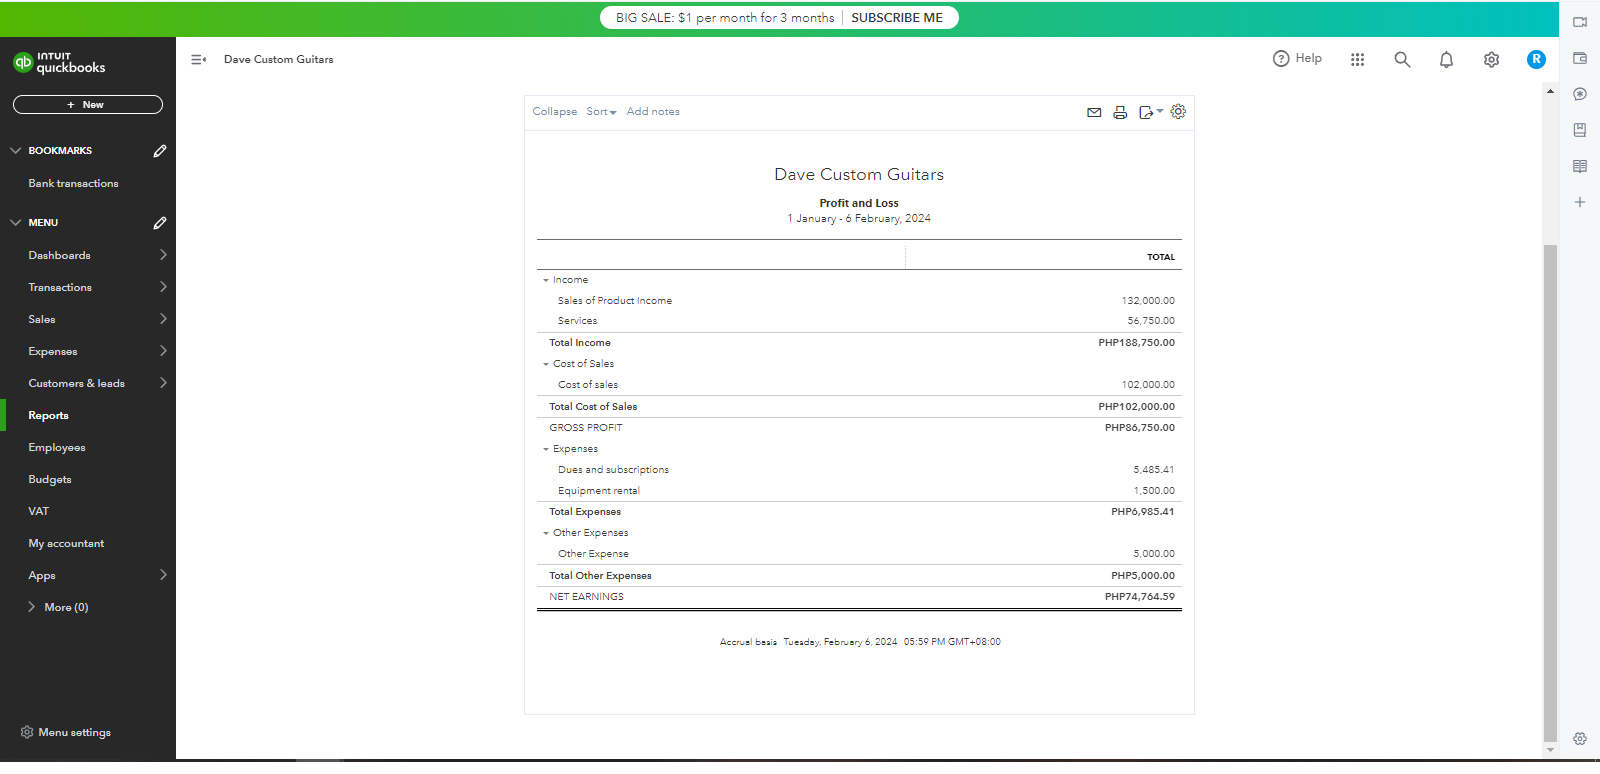
Task: Click the Dave Custom Guitars header title
Action: pyautogui.click(x=279, y=60)
